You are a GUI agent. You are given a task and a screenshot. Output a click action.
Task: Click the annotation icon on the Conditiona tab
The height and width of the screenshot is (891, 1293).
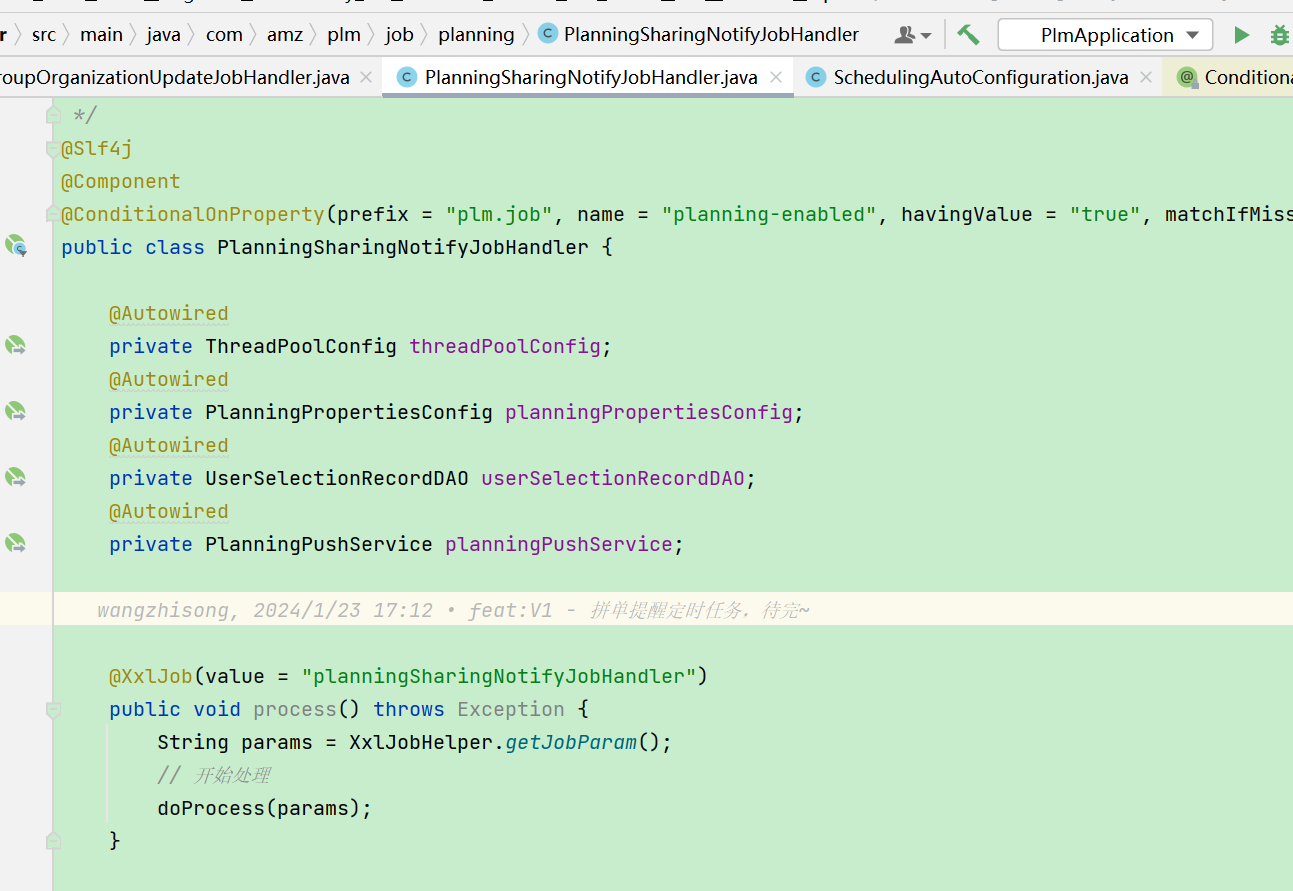1187,77
